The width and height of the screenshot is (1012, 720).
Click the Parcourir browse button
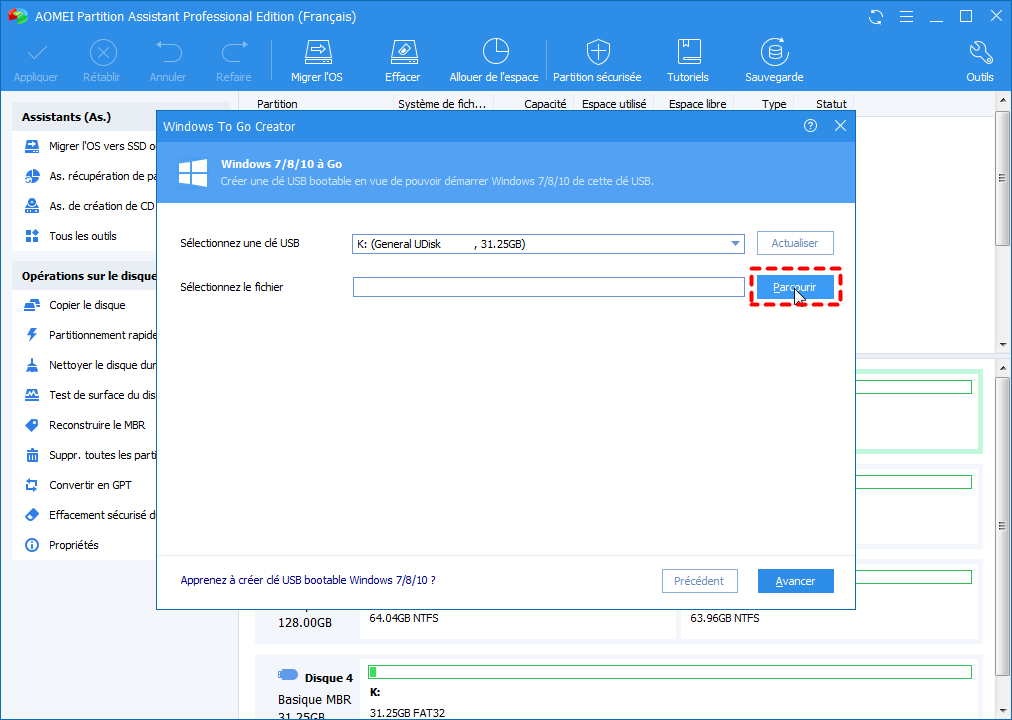[x=795, y=287]
